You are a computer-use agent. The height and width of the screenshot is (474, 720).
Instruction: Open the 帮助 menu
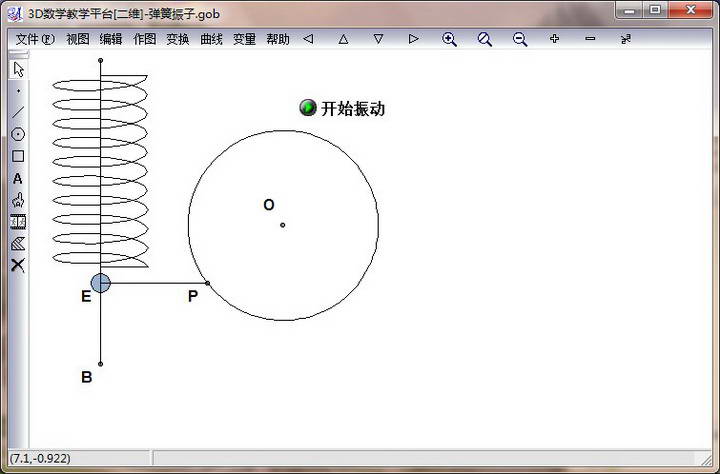click(x=278, y=39)
